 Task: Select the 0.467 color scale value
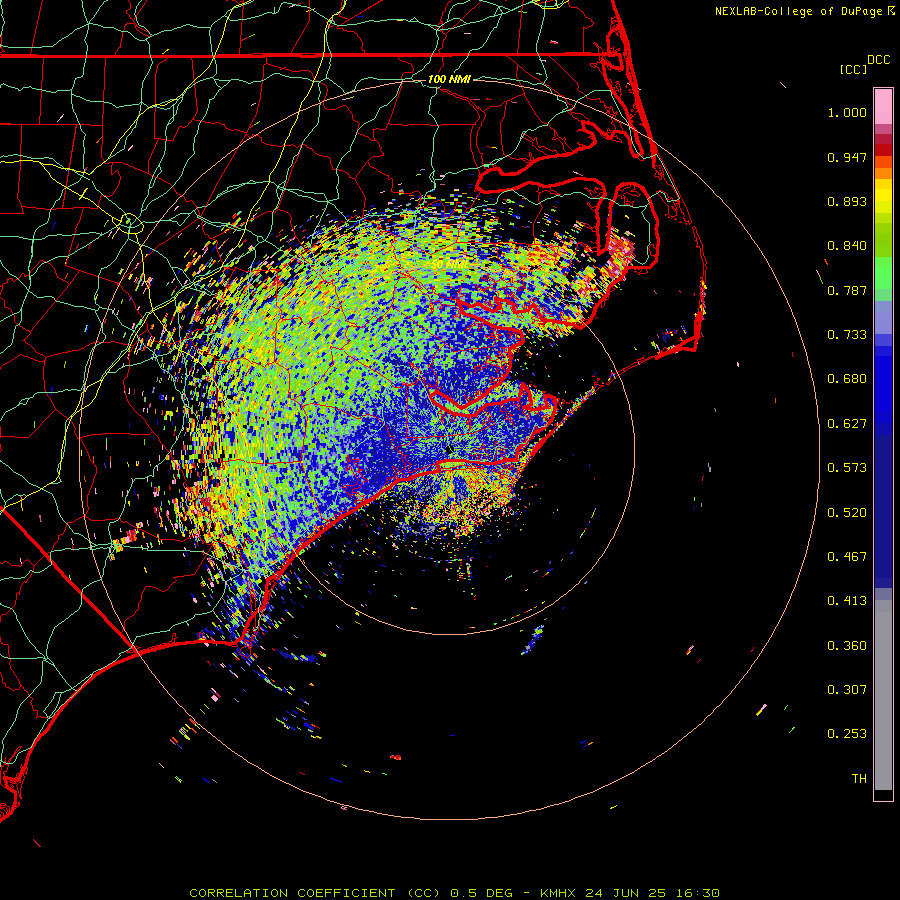coord(847,557)
